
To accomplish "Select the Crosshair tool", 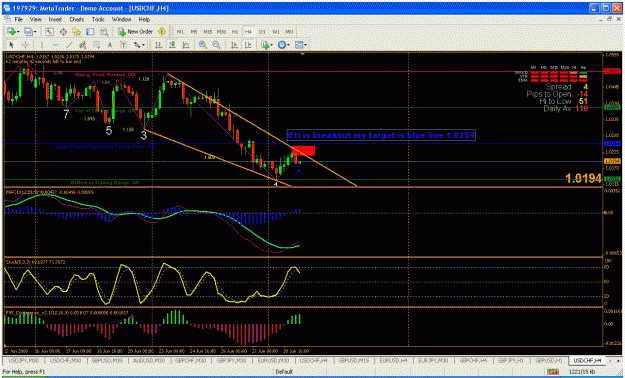I will click(x=25, y=45).
